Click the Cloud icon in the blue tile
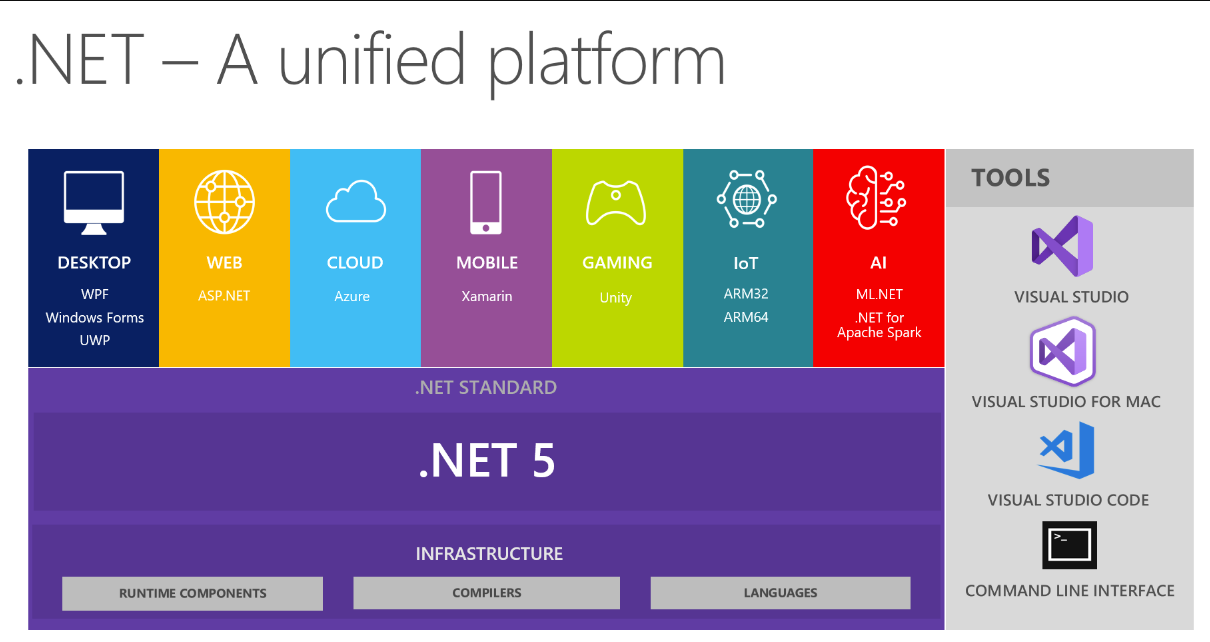This screenshot has height=642, width=1210. (x=356, y=201)
